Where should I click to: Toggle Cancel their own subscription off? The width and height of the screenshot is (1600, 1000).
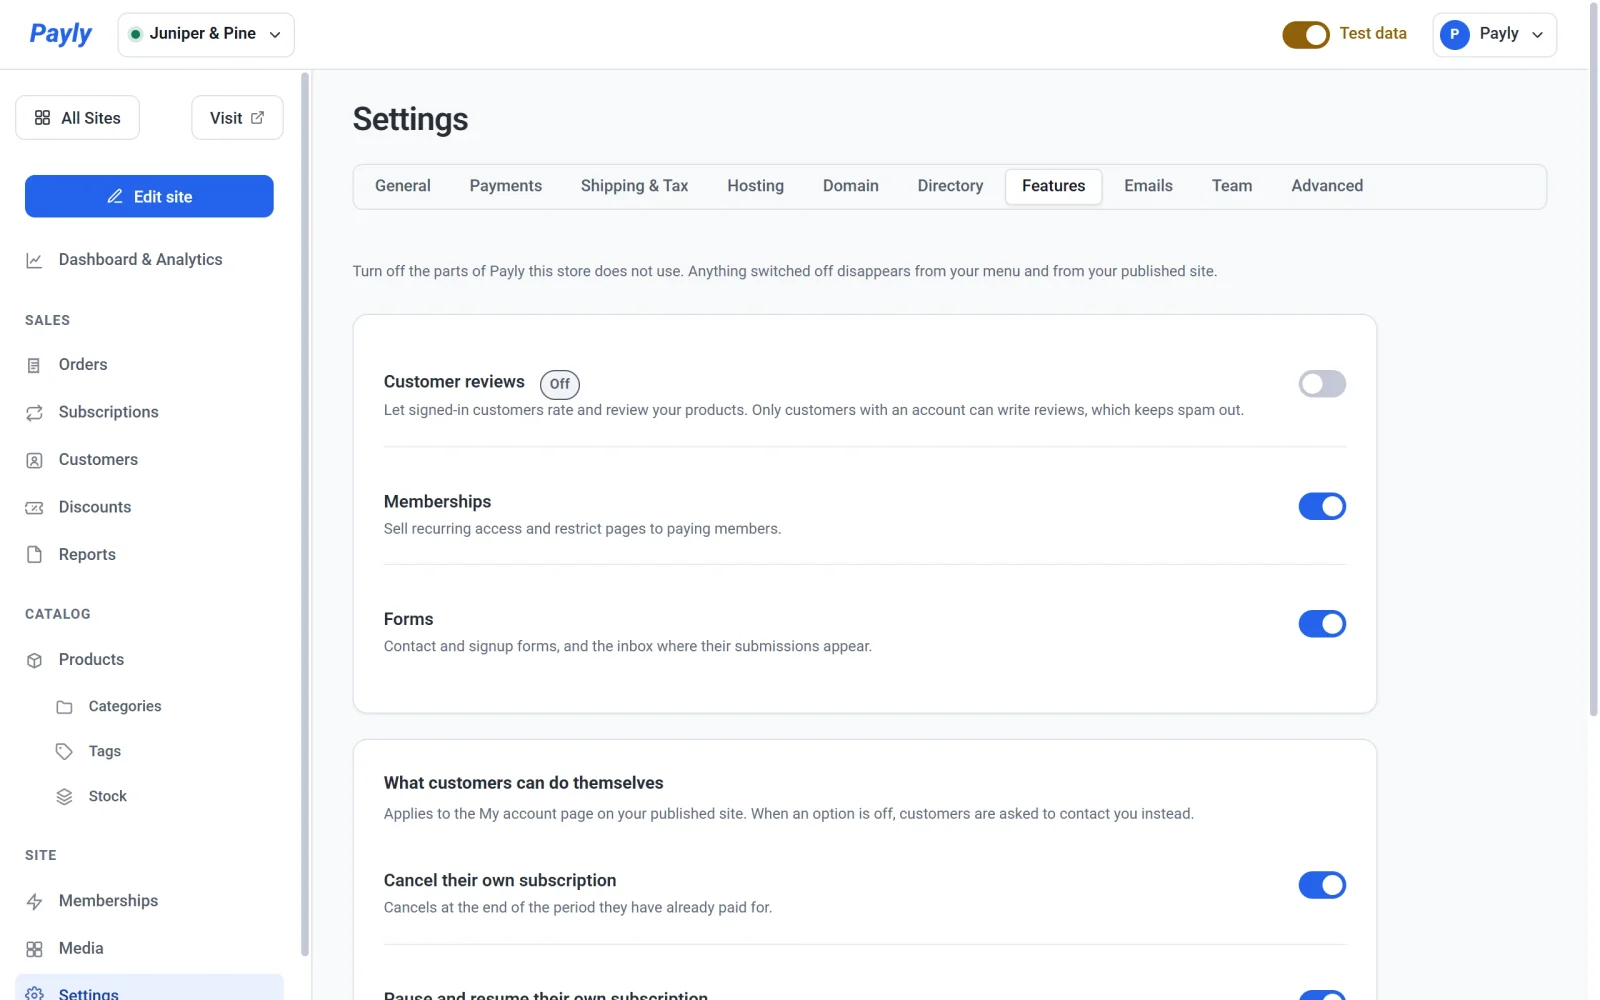coord(1322,885)
